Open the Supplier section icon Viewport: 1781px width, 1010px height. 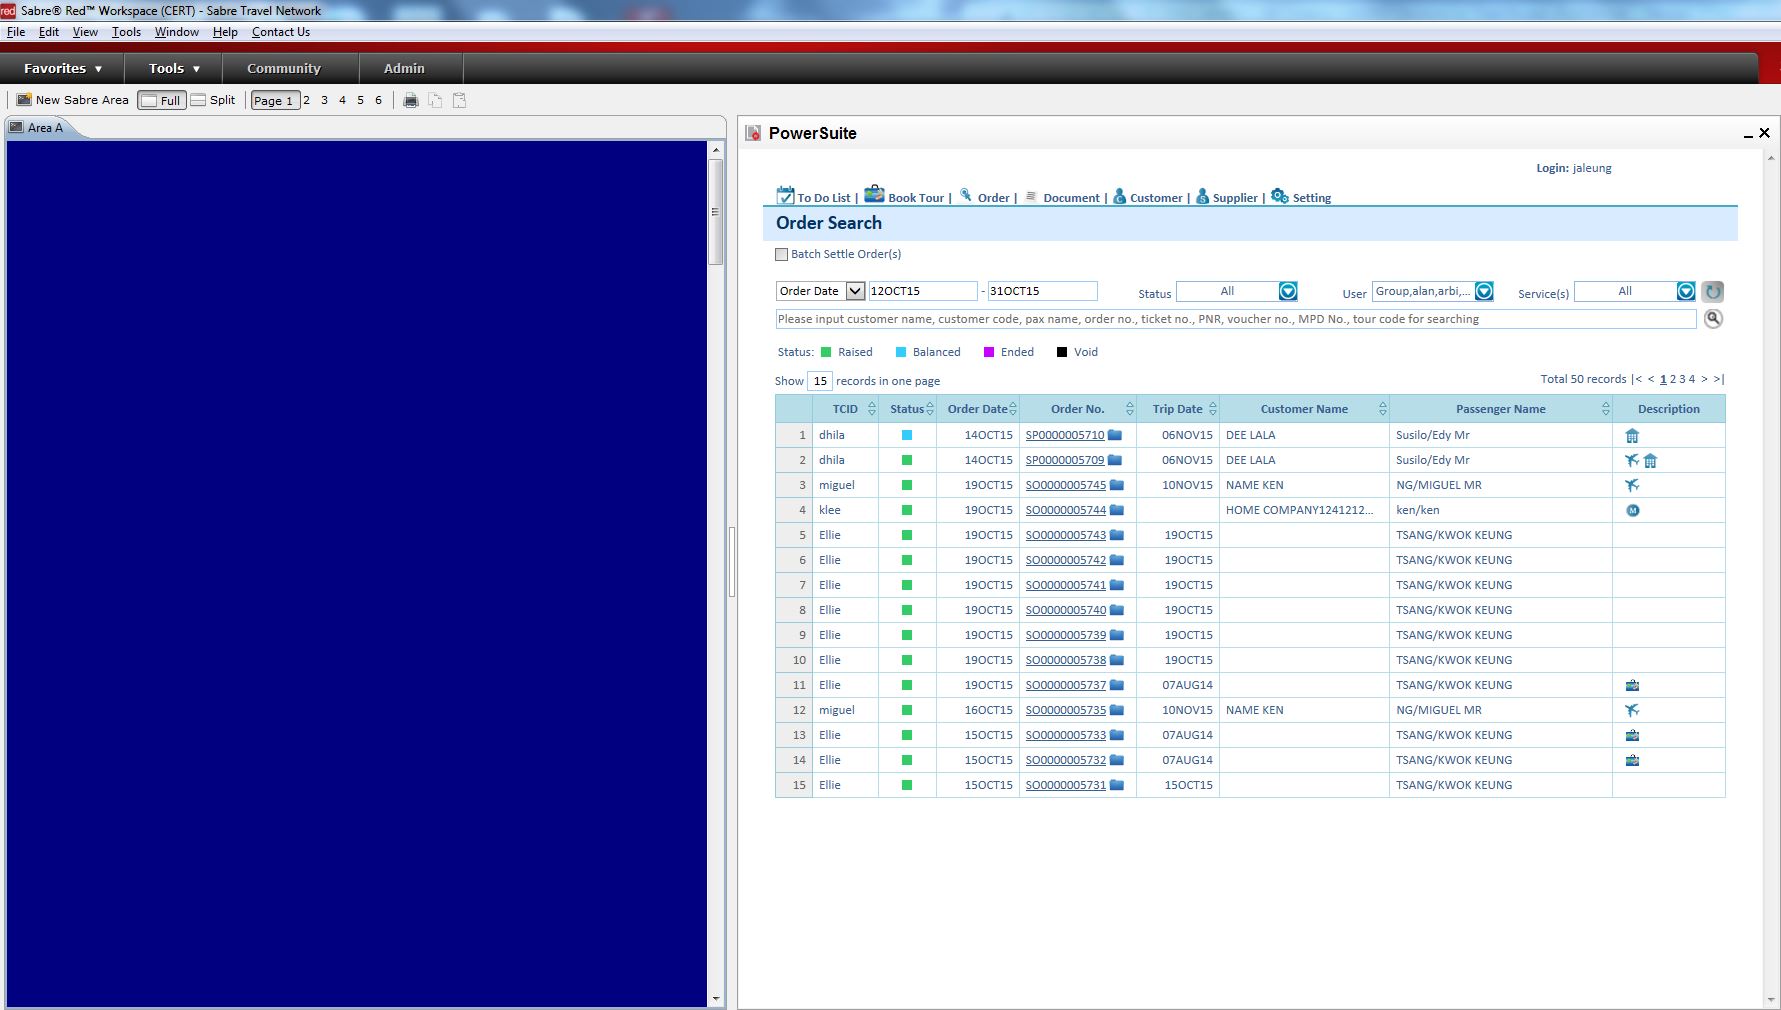coord(1202,196)
